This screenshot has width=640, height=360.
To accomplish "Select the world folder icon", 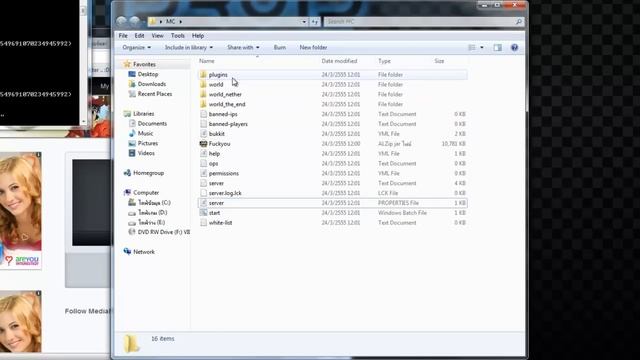I will [x=203, y=84].
